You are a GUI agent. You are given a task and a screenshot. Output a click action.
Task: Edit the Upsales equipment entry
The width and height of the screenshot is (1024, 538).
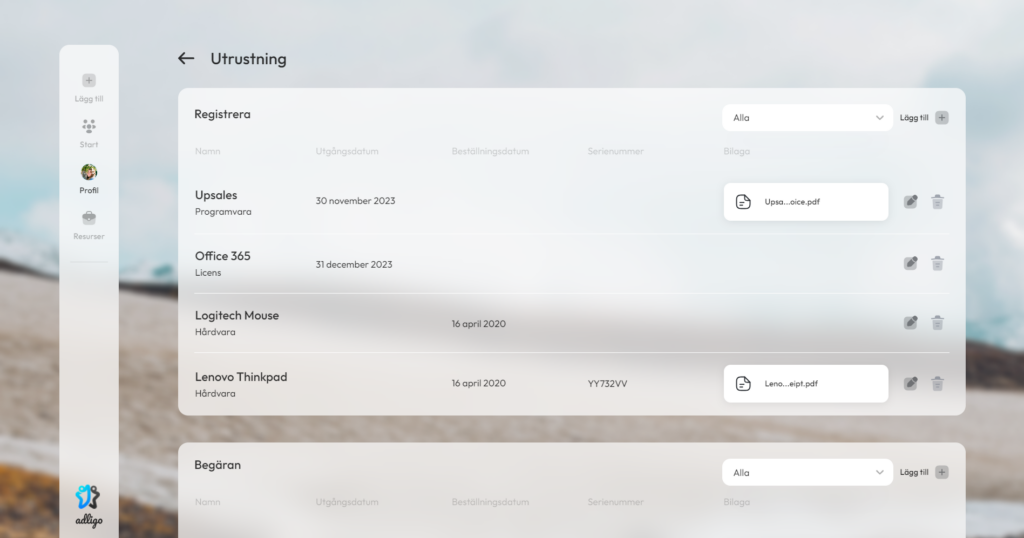coord(910,202)
